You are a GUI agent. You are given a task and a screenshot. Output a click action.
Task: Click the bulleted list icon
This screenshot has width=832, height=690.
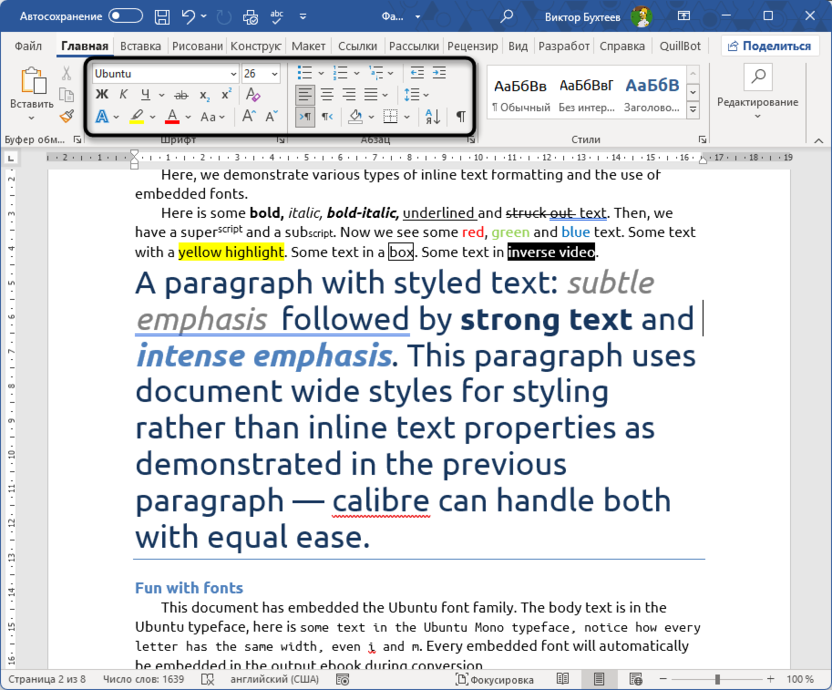click(306, 73)
